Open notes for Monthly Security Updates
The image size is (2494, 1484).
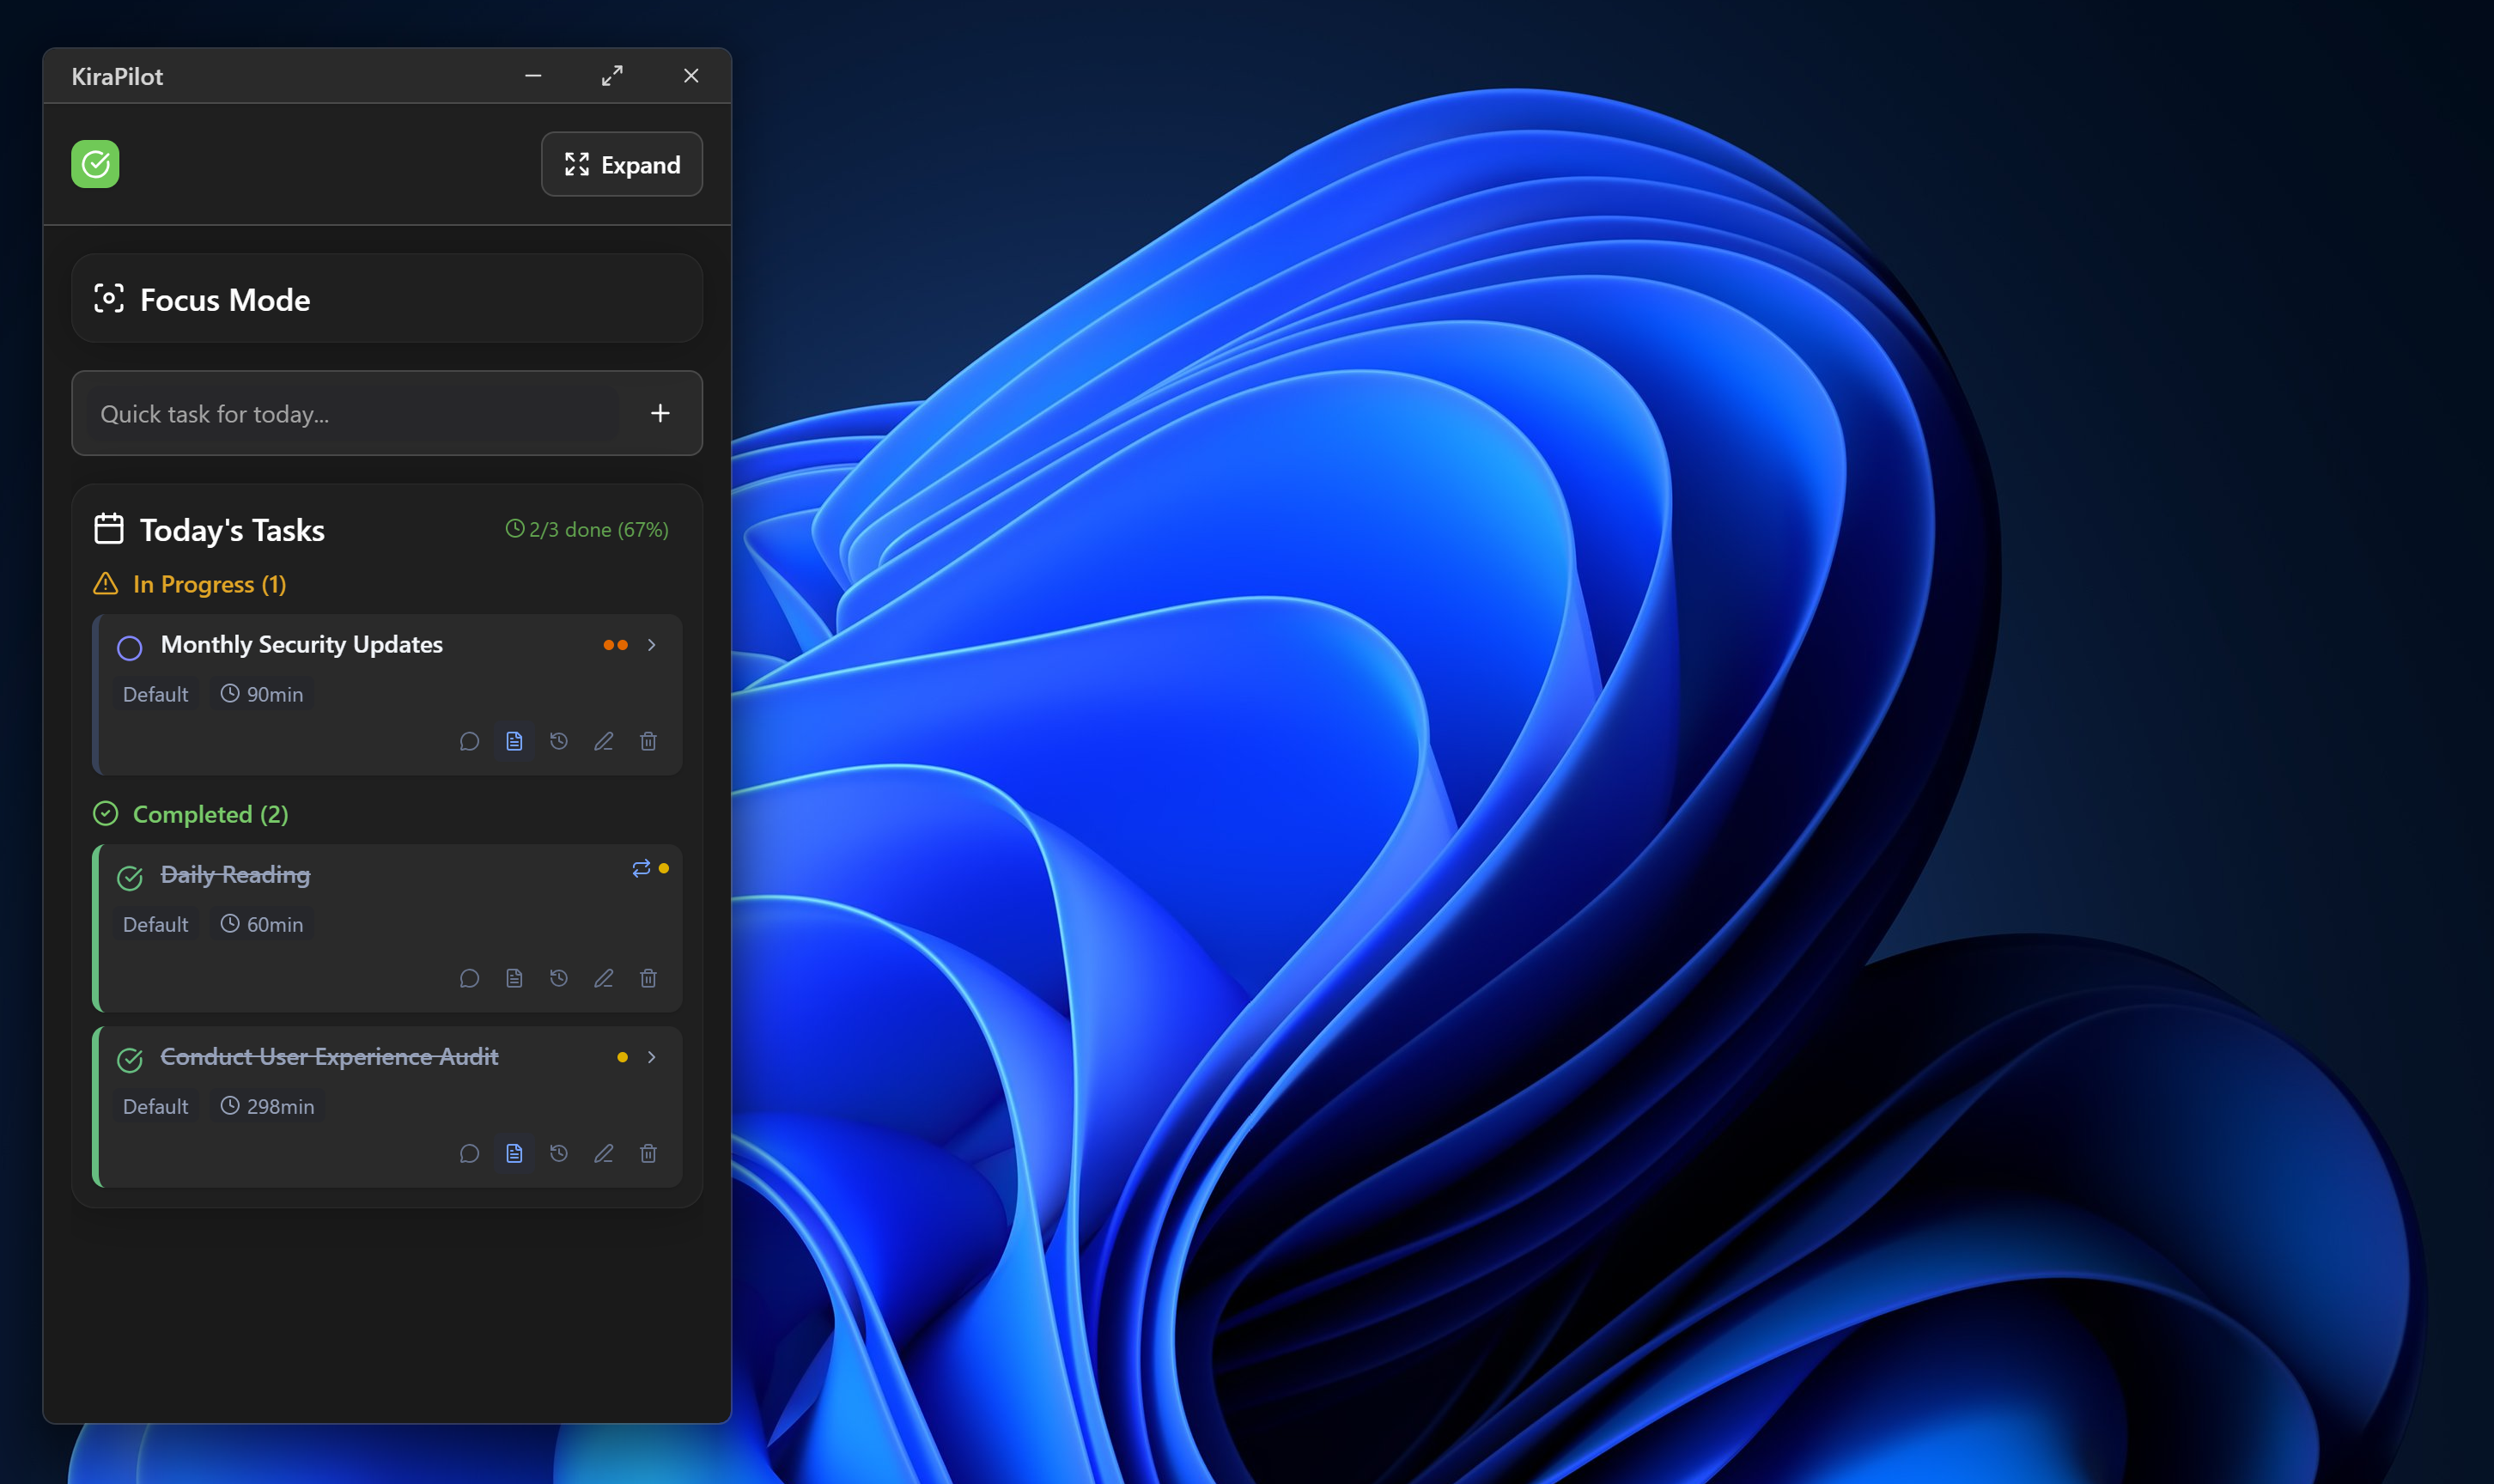(514, 741)
